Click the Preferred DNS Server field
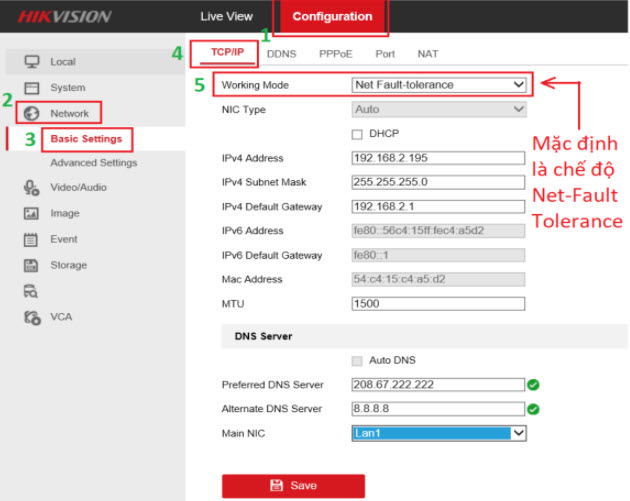 pyautogui.click(x=438, y=384)
